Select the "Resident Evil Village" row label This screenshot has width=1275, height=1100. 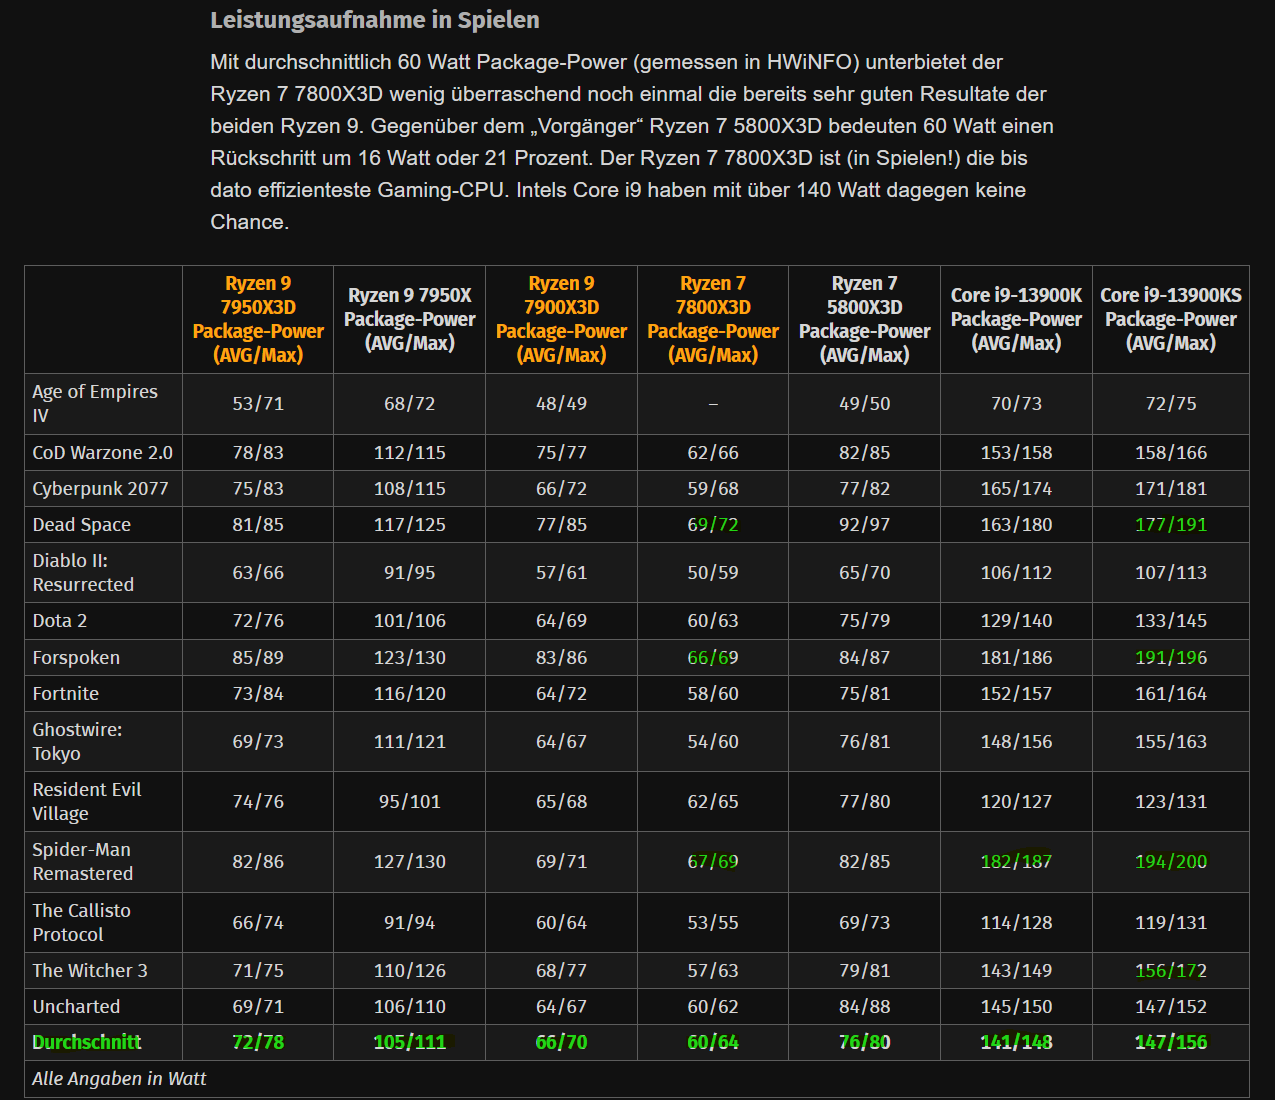[x=87, y=801]
